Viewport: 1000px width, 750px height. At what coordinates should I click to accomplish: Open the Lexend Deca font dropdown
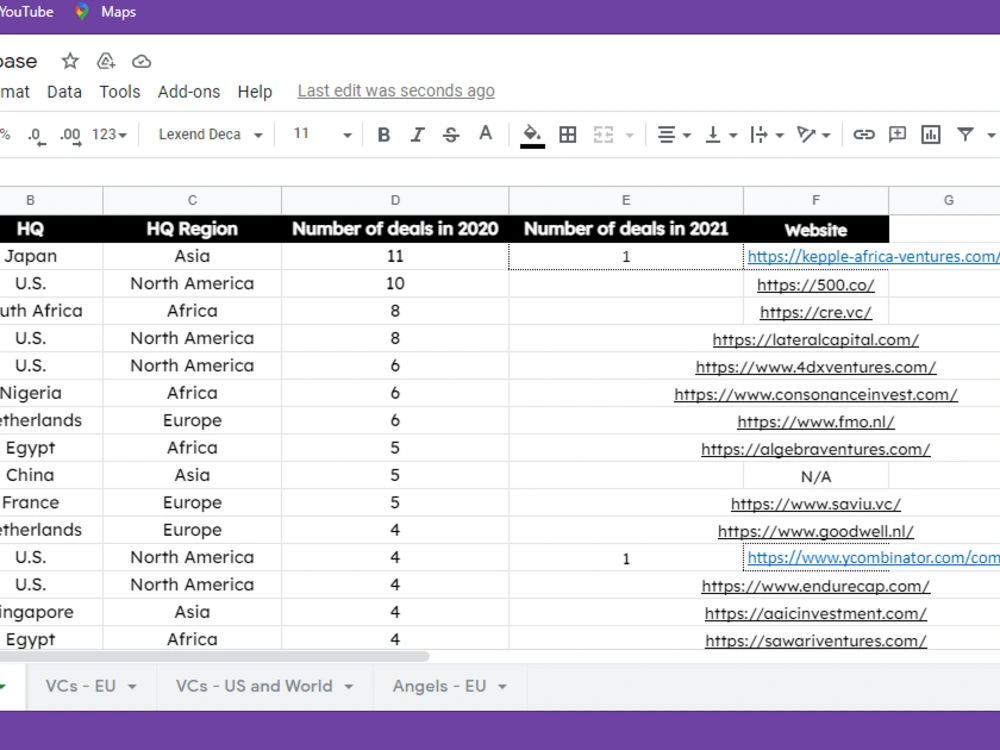[x=210, y=135]
